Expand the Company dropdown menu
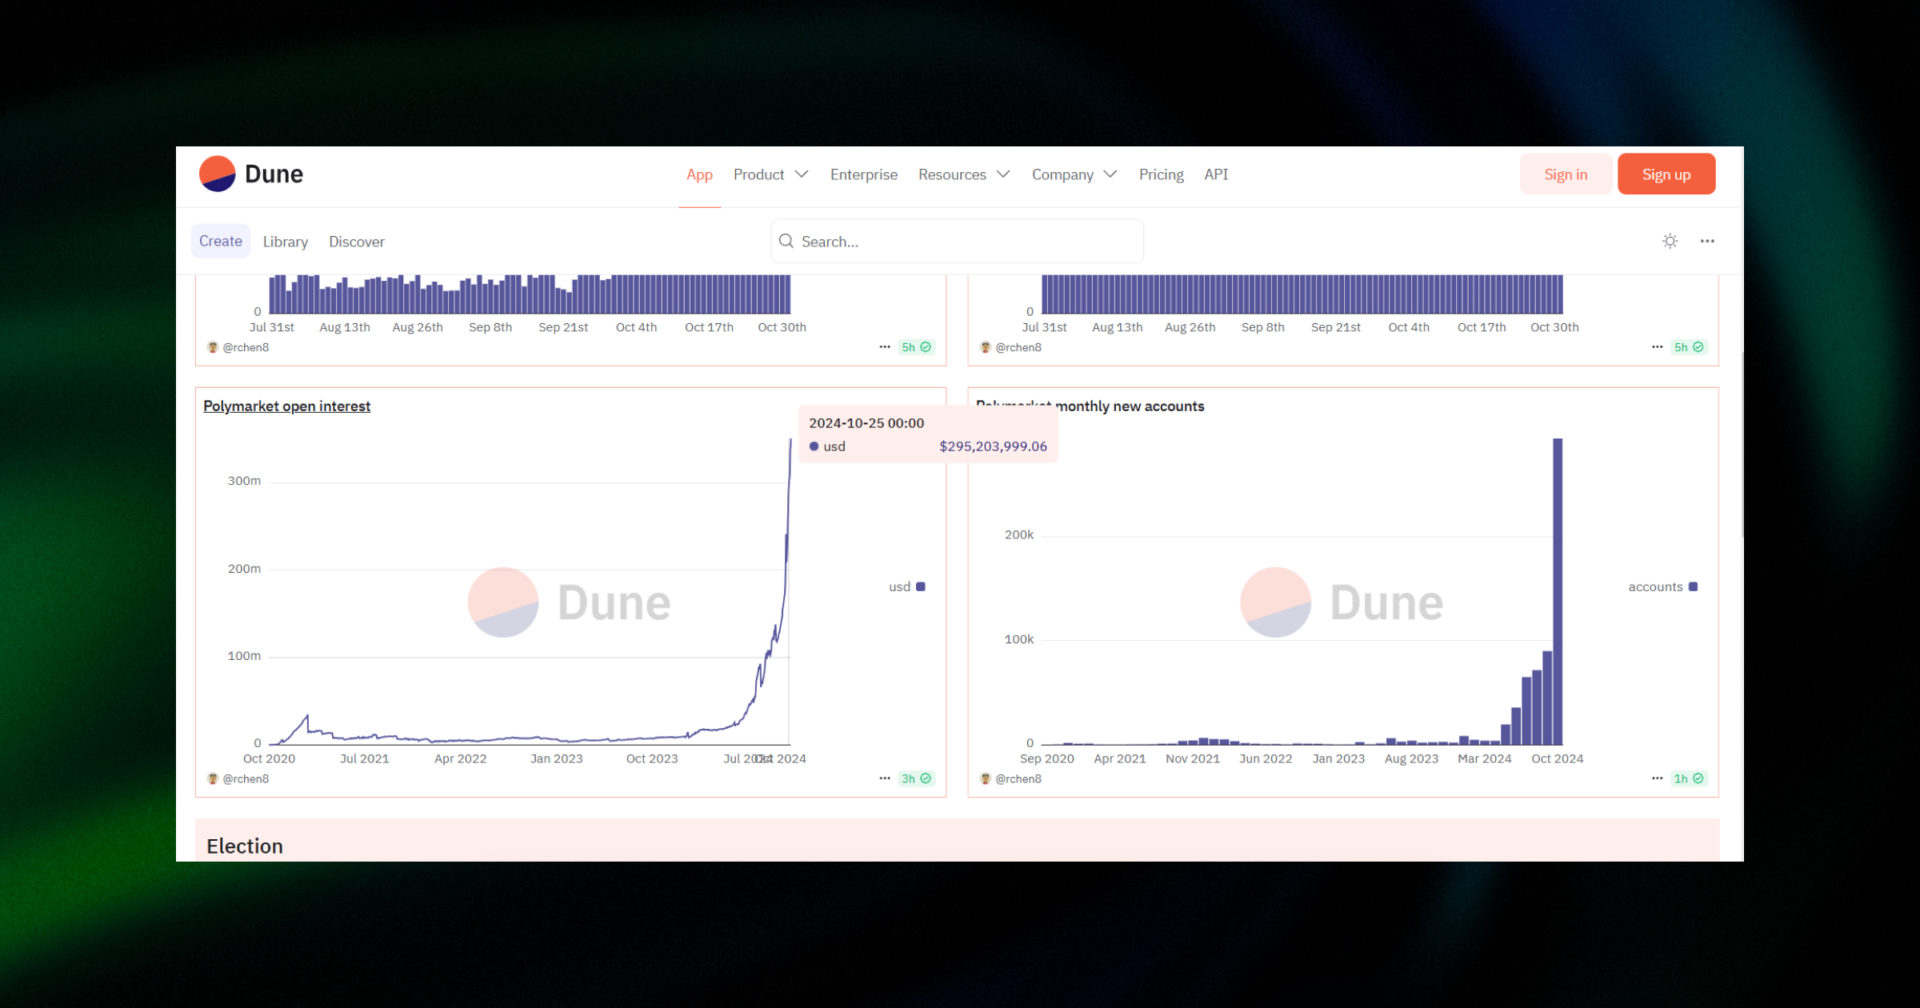Image resolution: width=1920 pixels, height=1008 pixels. pyautogui.click(x=1073, y=174)
